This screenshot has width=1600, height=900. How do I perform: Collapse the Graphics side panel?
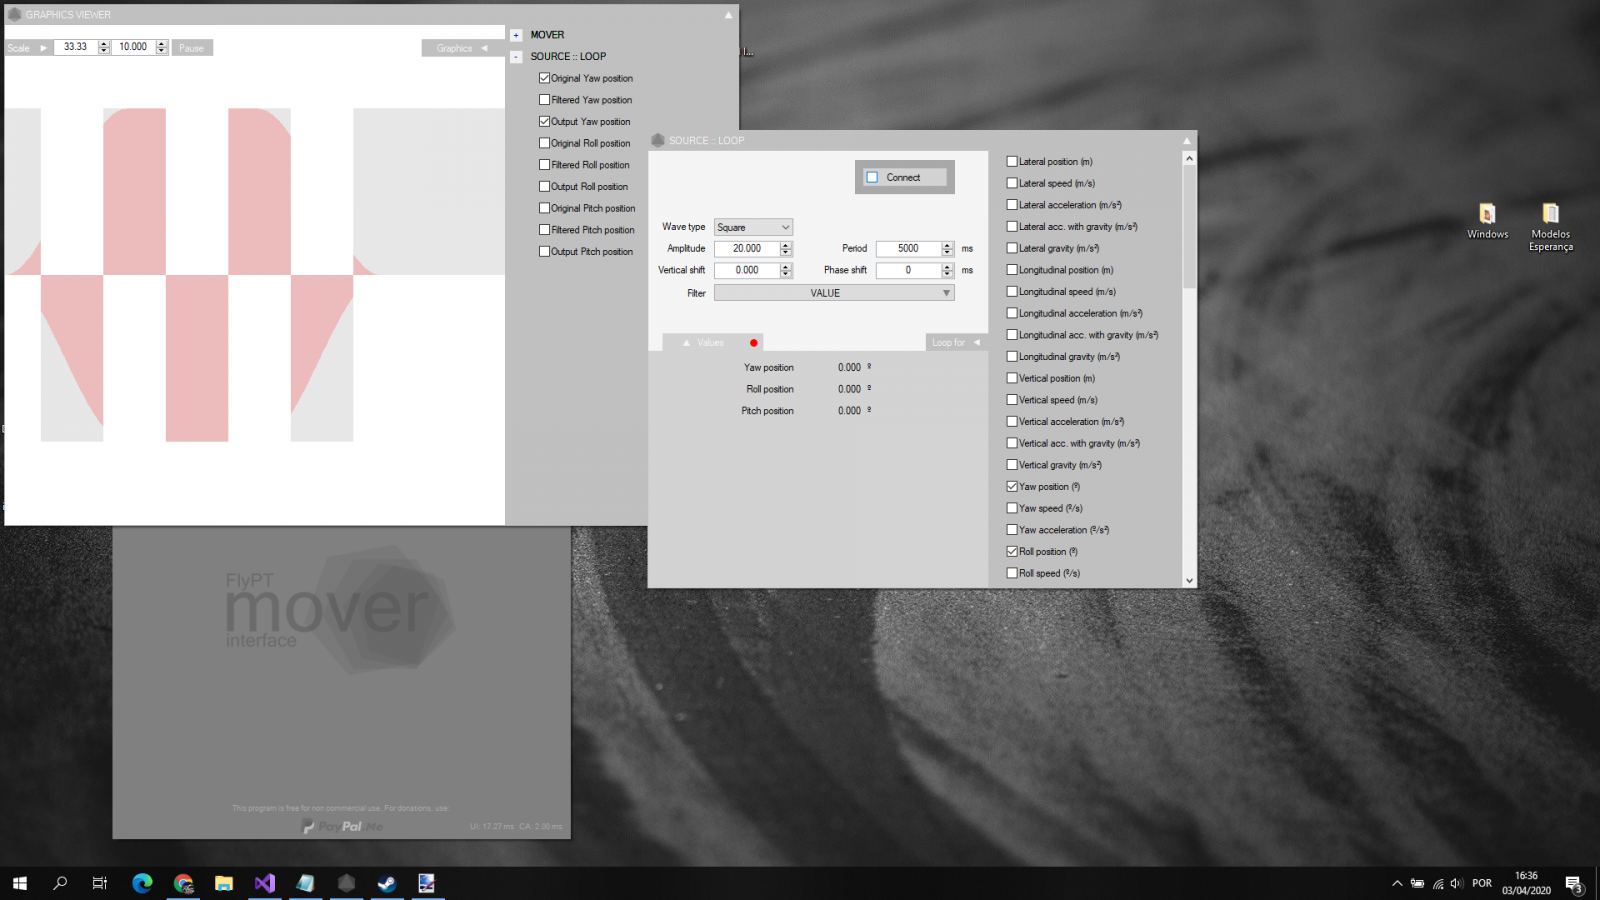462,48
